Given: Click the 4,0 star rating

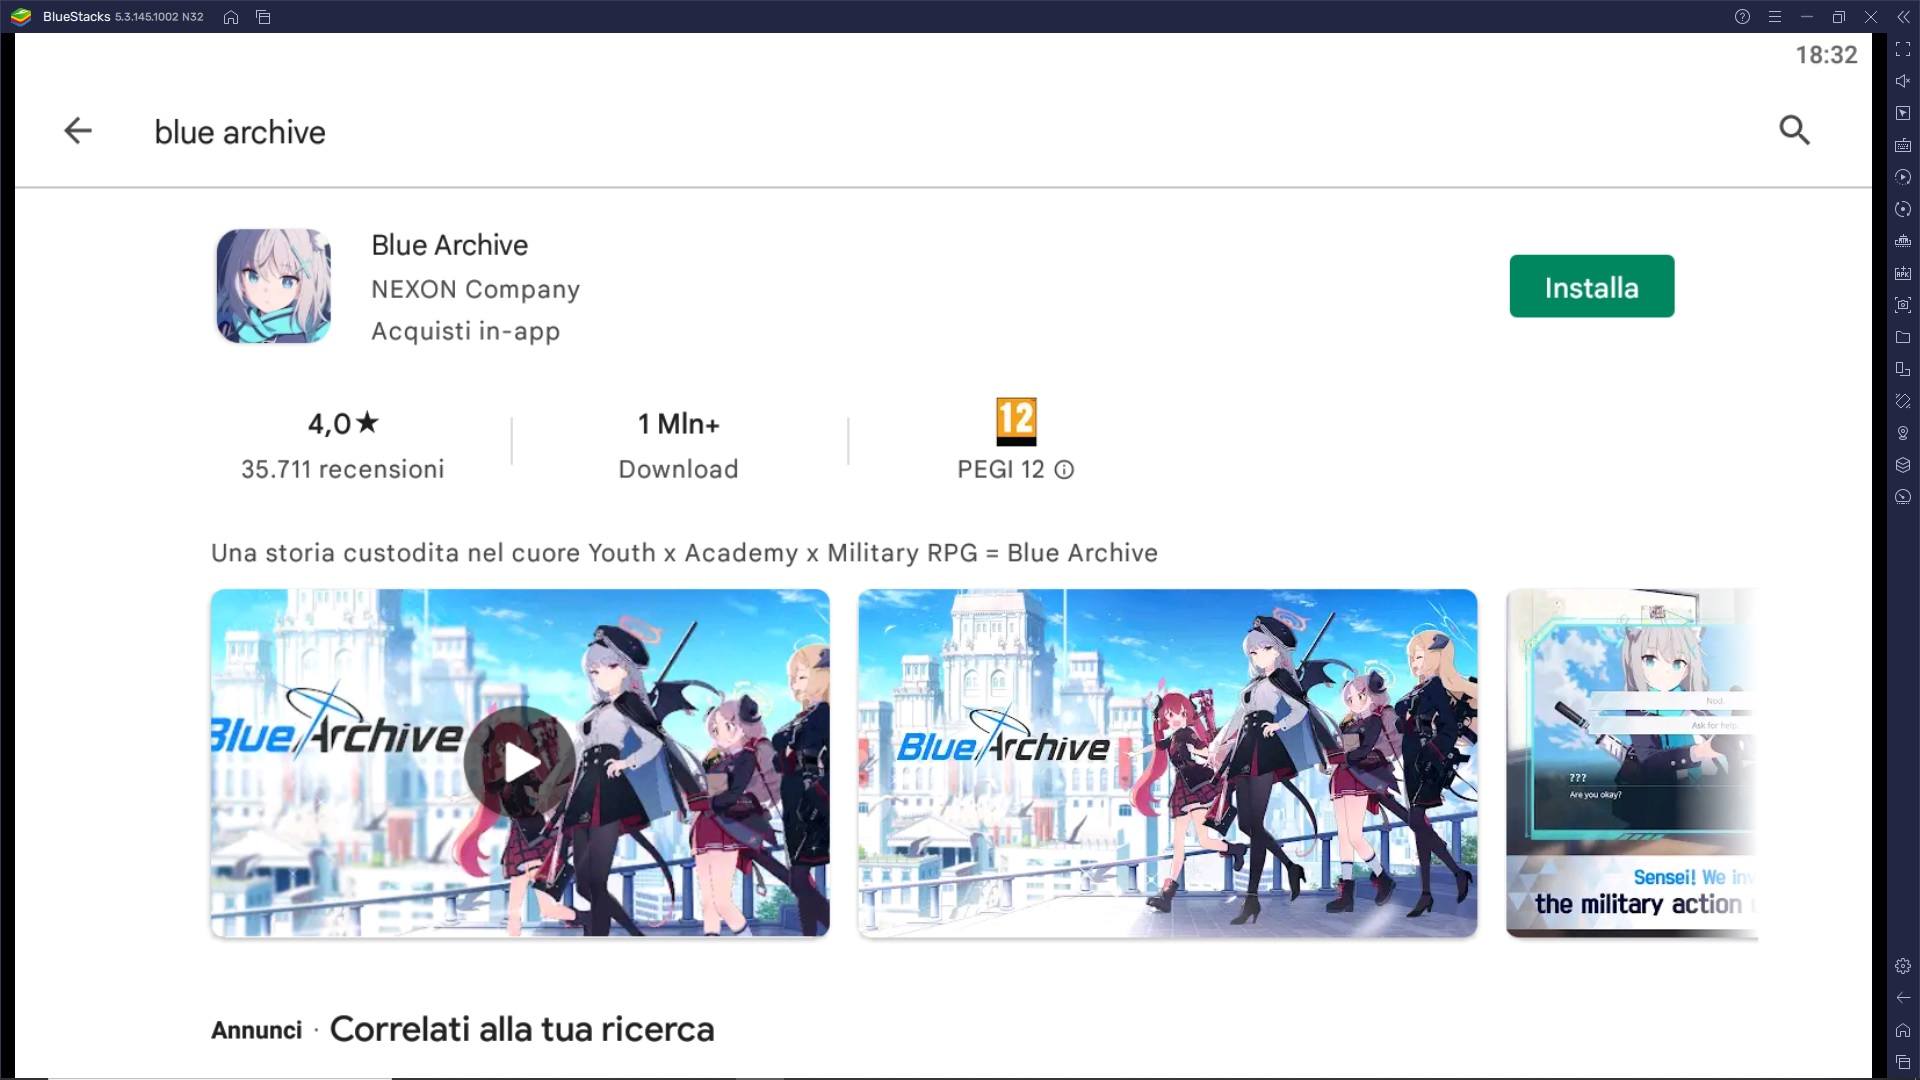Looking at the screenshot, I should point(343,424).
